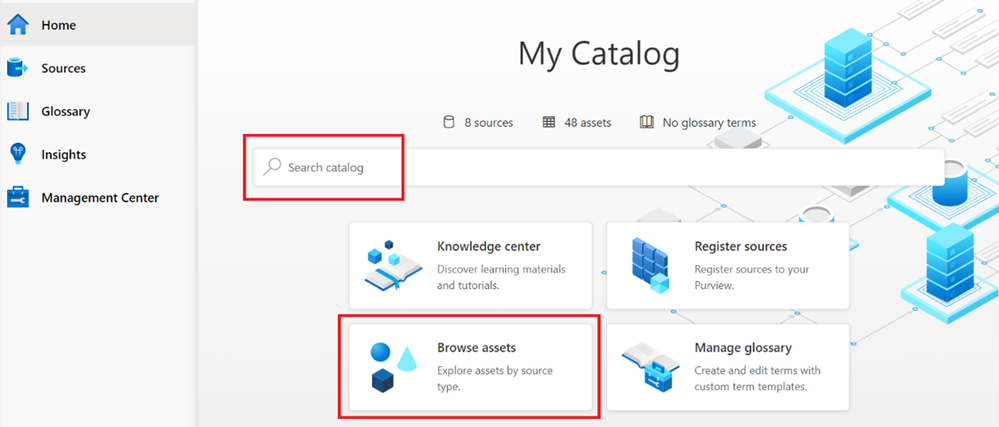Go to Sources in the sidebar

tap(63, 69)
